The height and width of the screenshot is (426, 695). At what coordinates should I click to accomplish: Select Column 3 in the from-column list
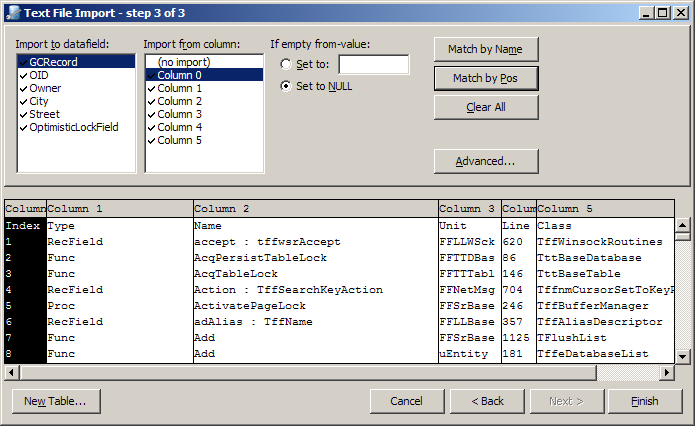[x=179, y=114]
